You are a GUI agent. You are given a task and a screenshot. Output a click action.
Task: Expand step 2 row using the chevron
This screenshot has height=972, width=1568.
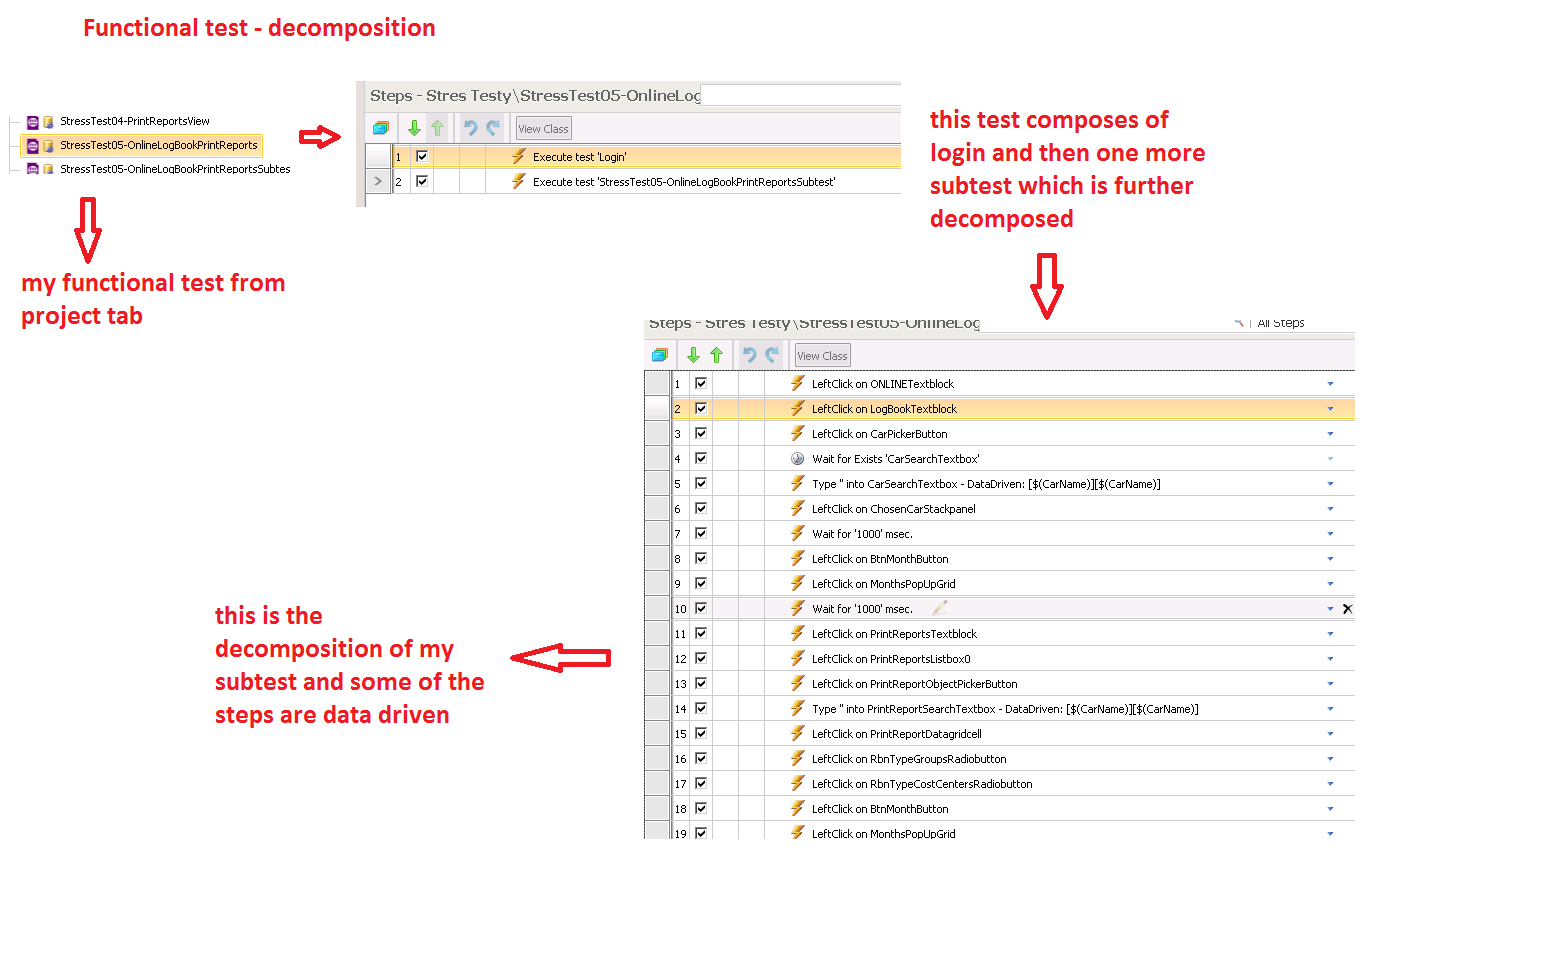[378, 181]
